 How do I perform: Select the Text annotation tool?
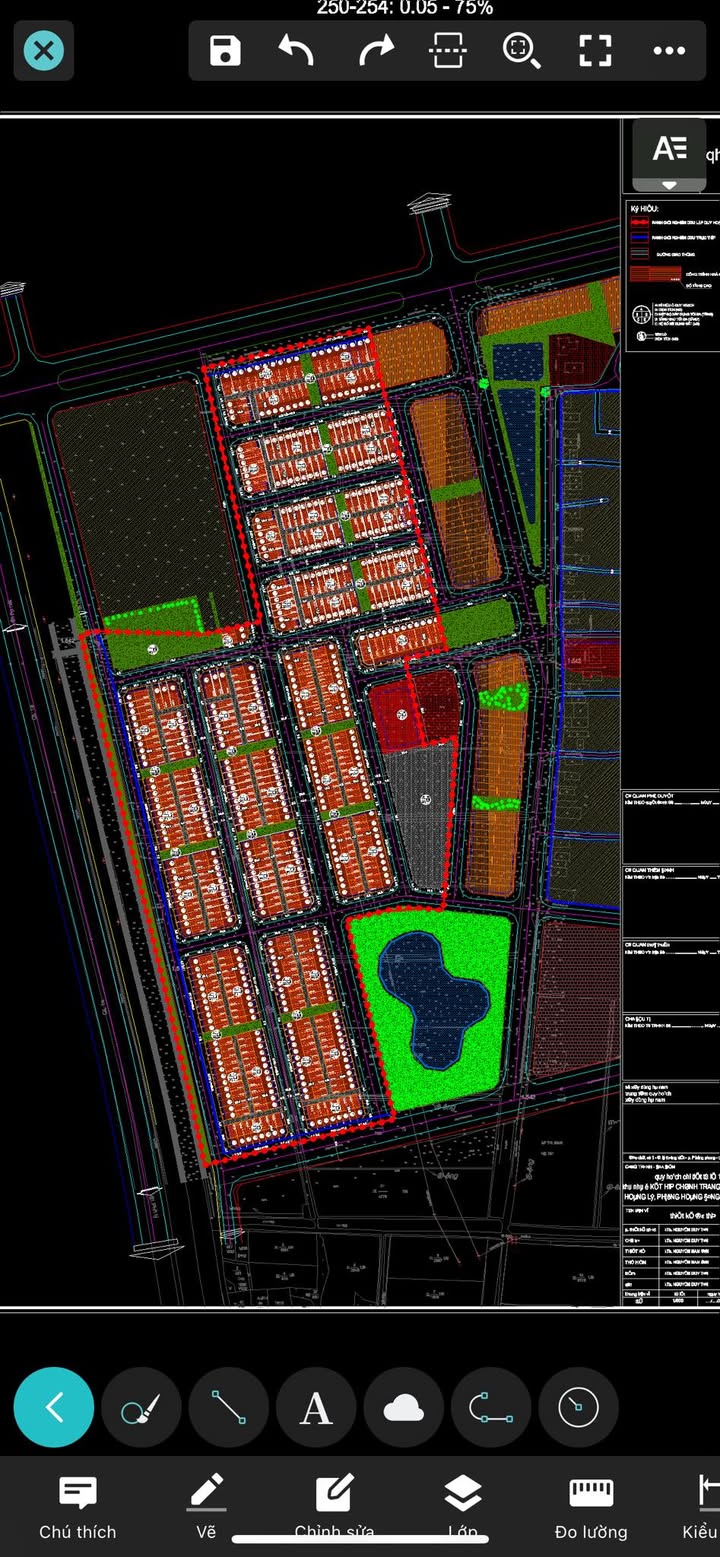coord(316,1408)
